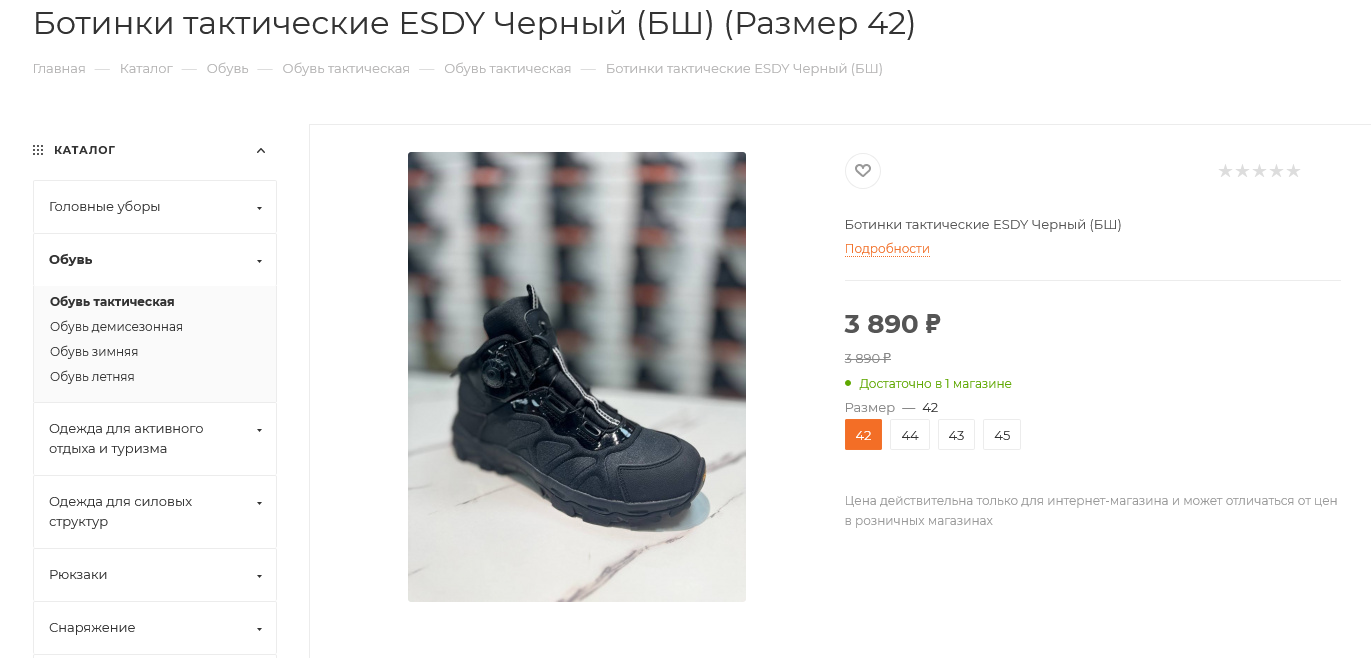Expand the Снаряжение category arrow

coord(259,629)
